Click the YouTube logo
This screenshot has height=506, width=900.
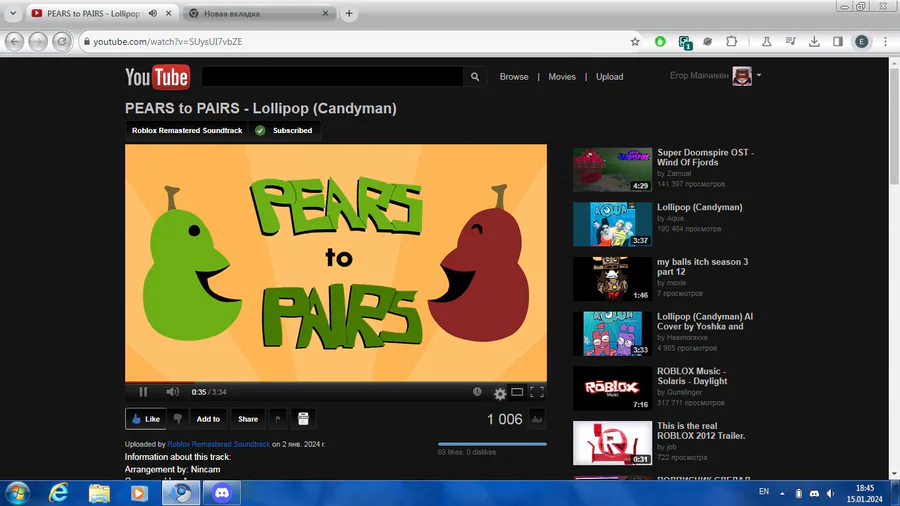pyautogui.click(x=157, y=77)
